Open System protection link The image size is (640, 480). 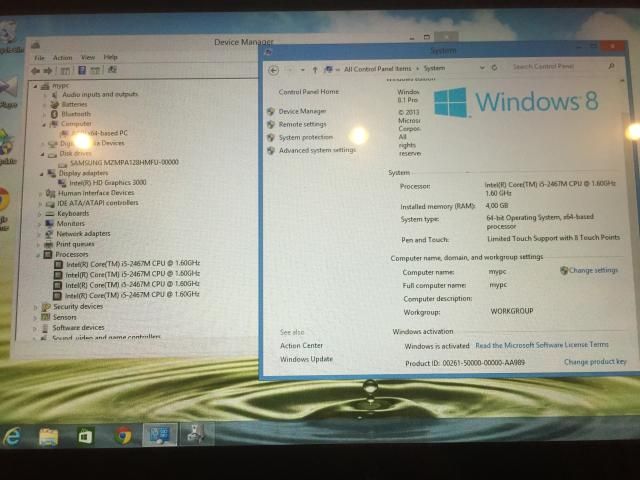pos(306,138)
